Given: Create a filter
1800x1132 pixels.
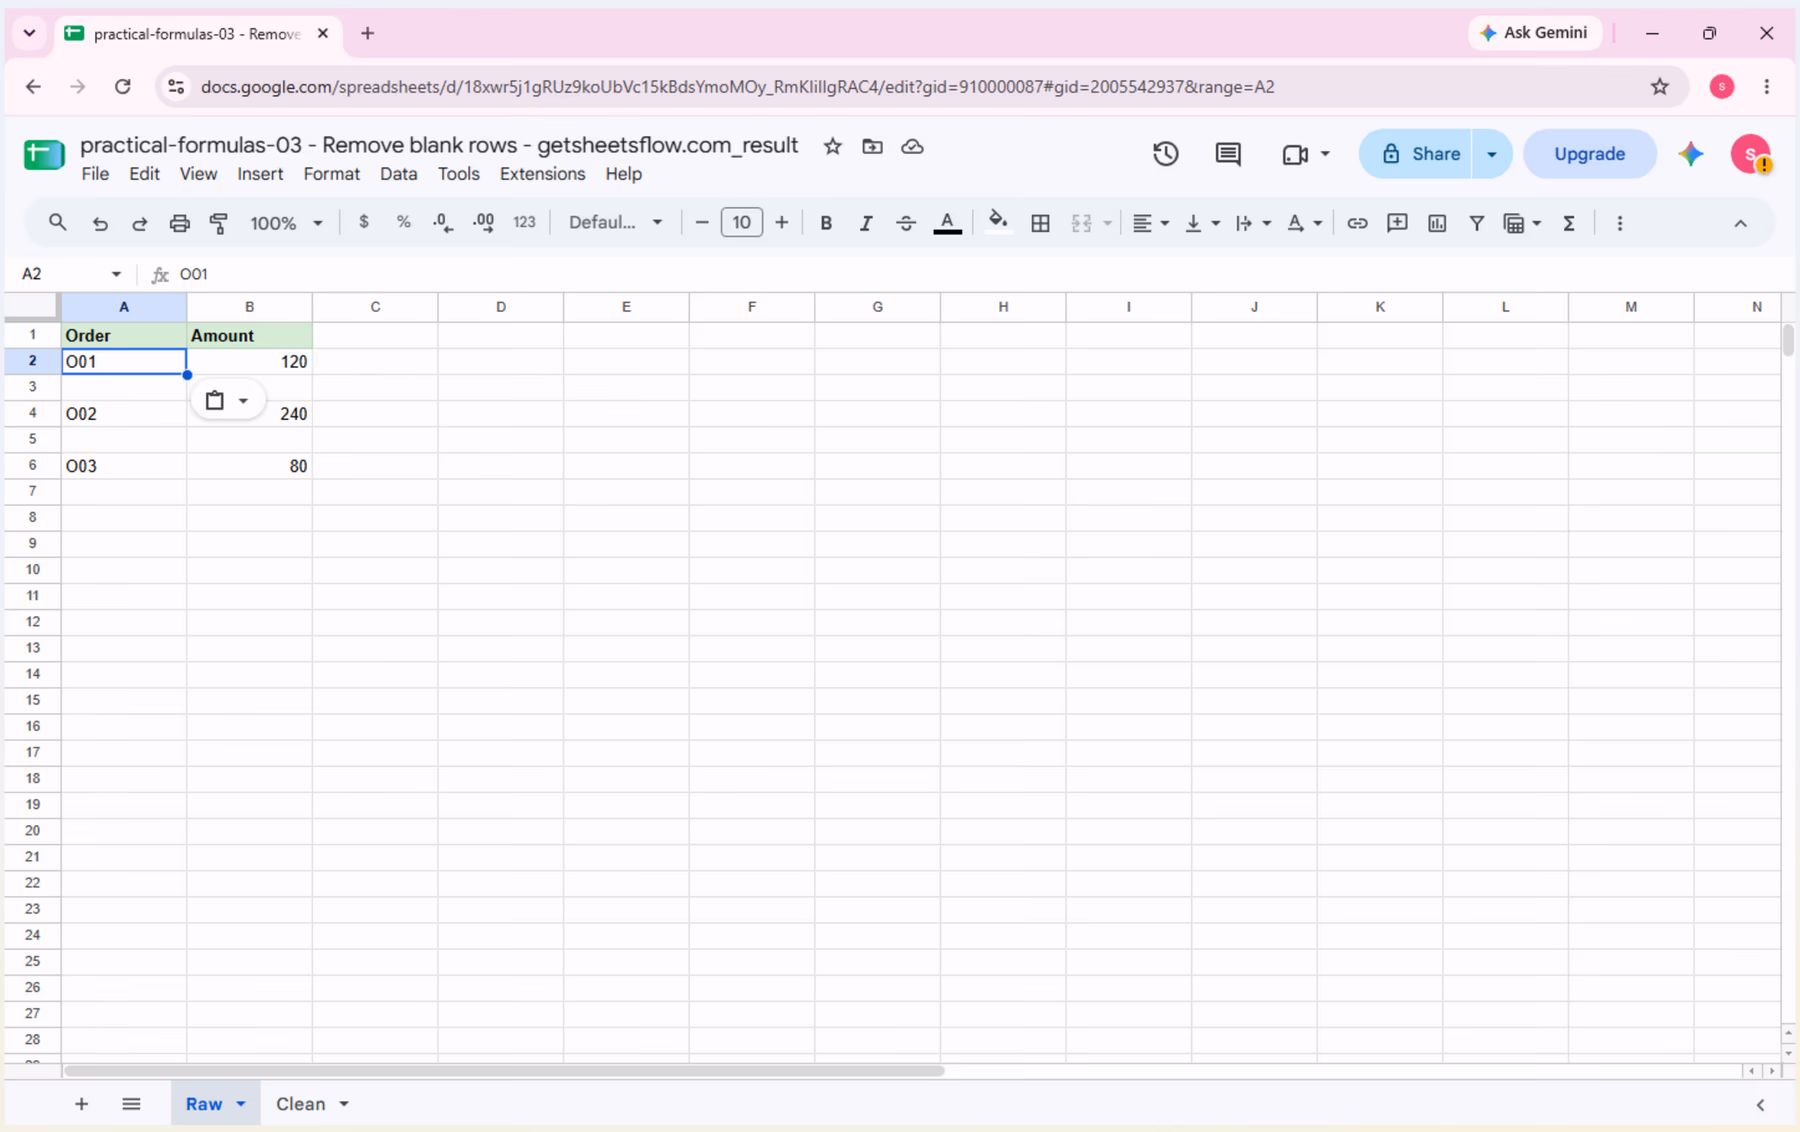Looking at the screenshot, I should click(1476, 223).
